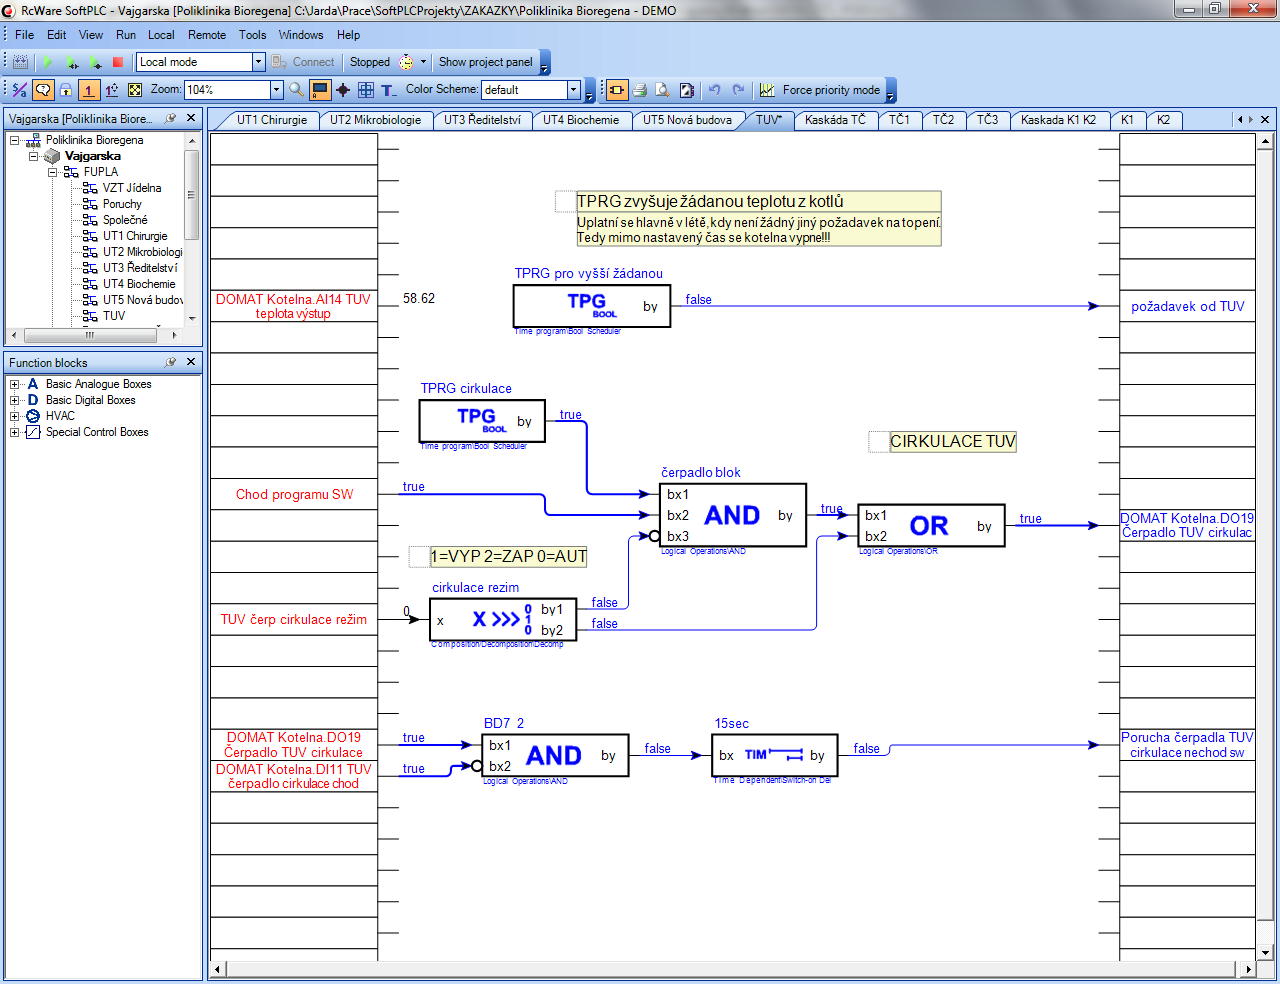Toggle the grid display icon
The image size is (1280, 984).
pos(366,90)
